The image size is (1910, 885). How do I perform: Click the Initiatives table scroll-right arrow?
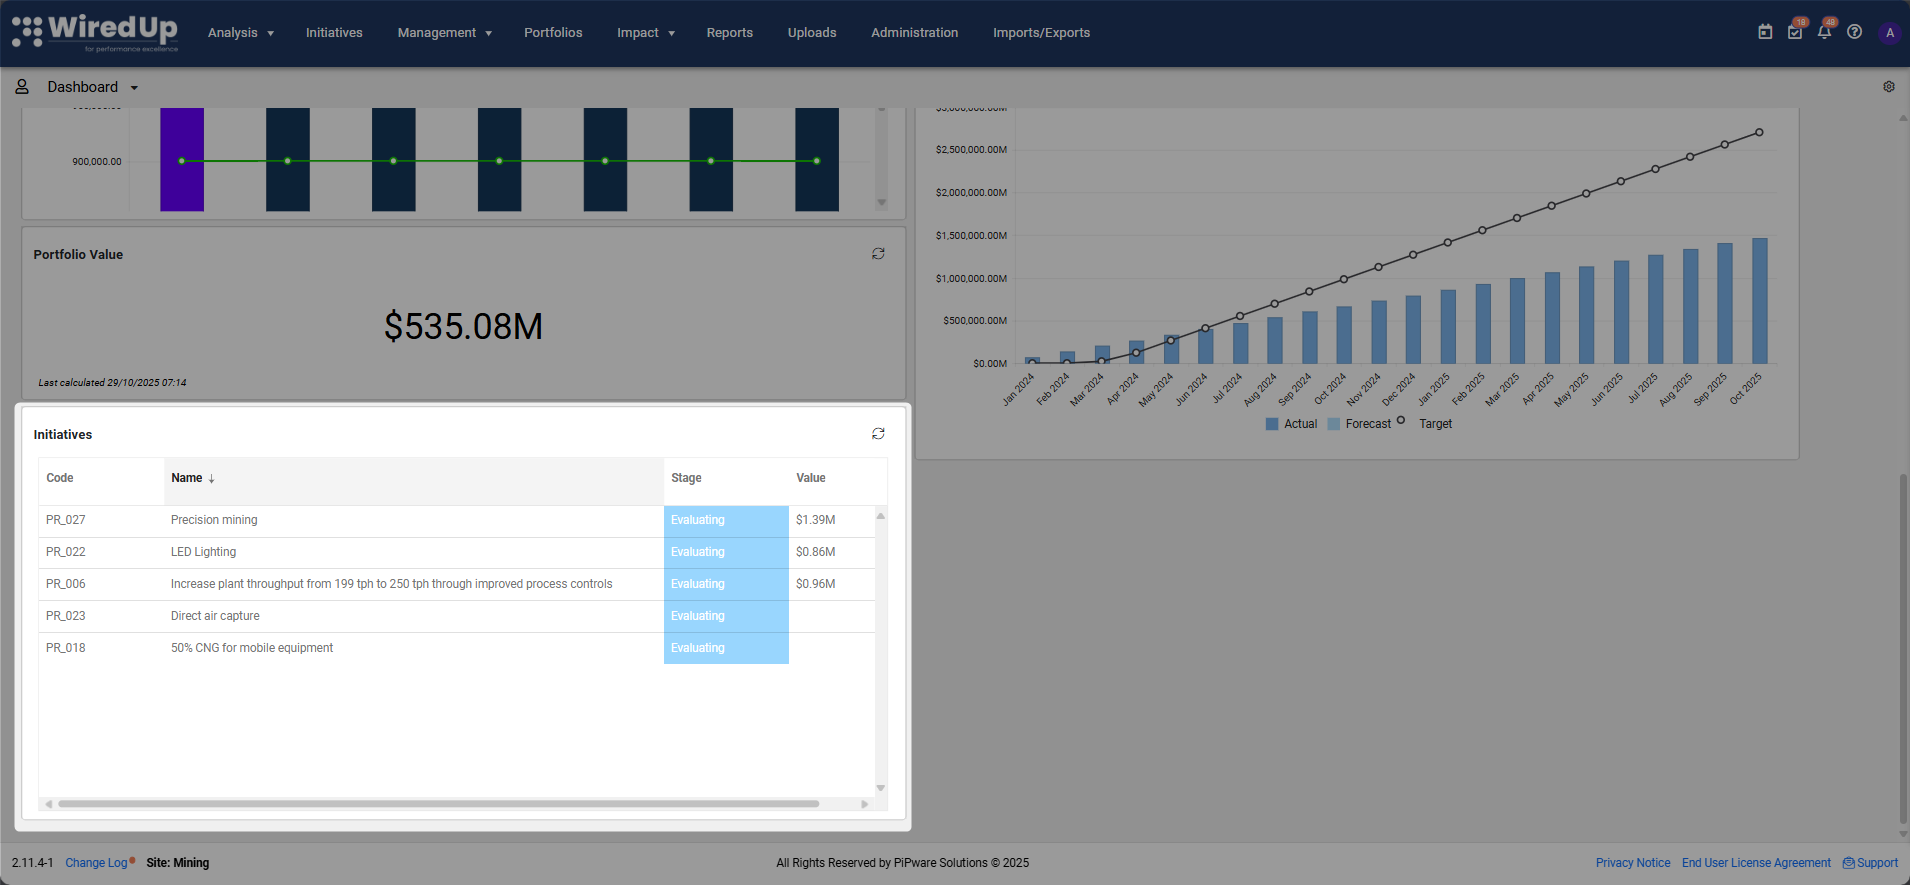click(865, 804)
